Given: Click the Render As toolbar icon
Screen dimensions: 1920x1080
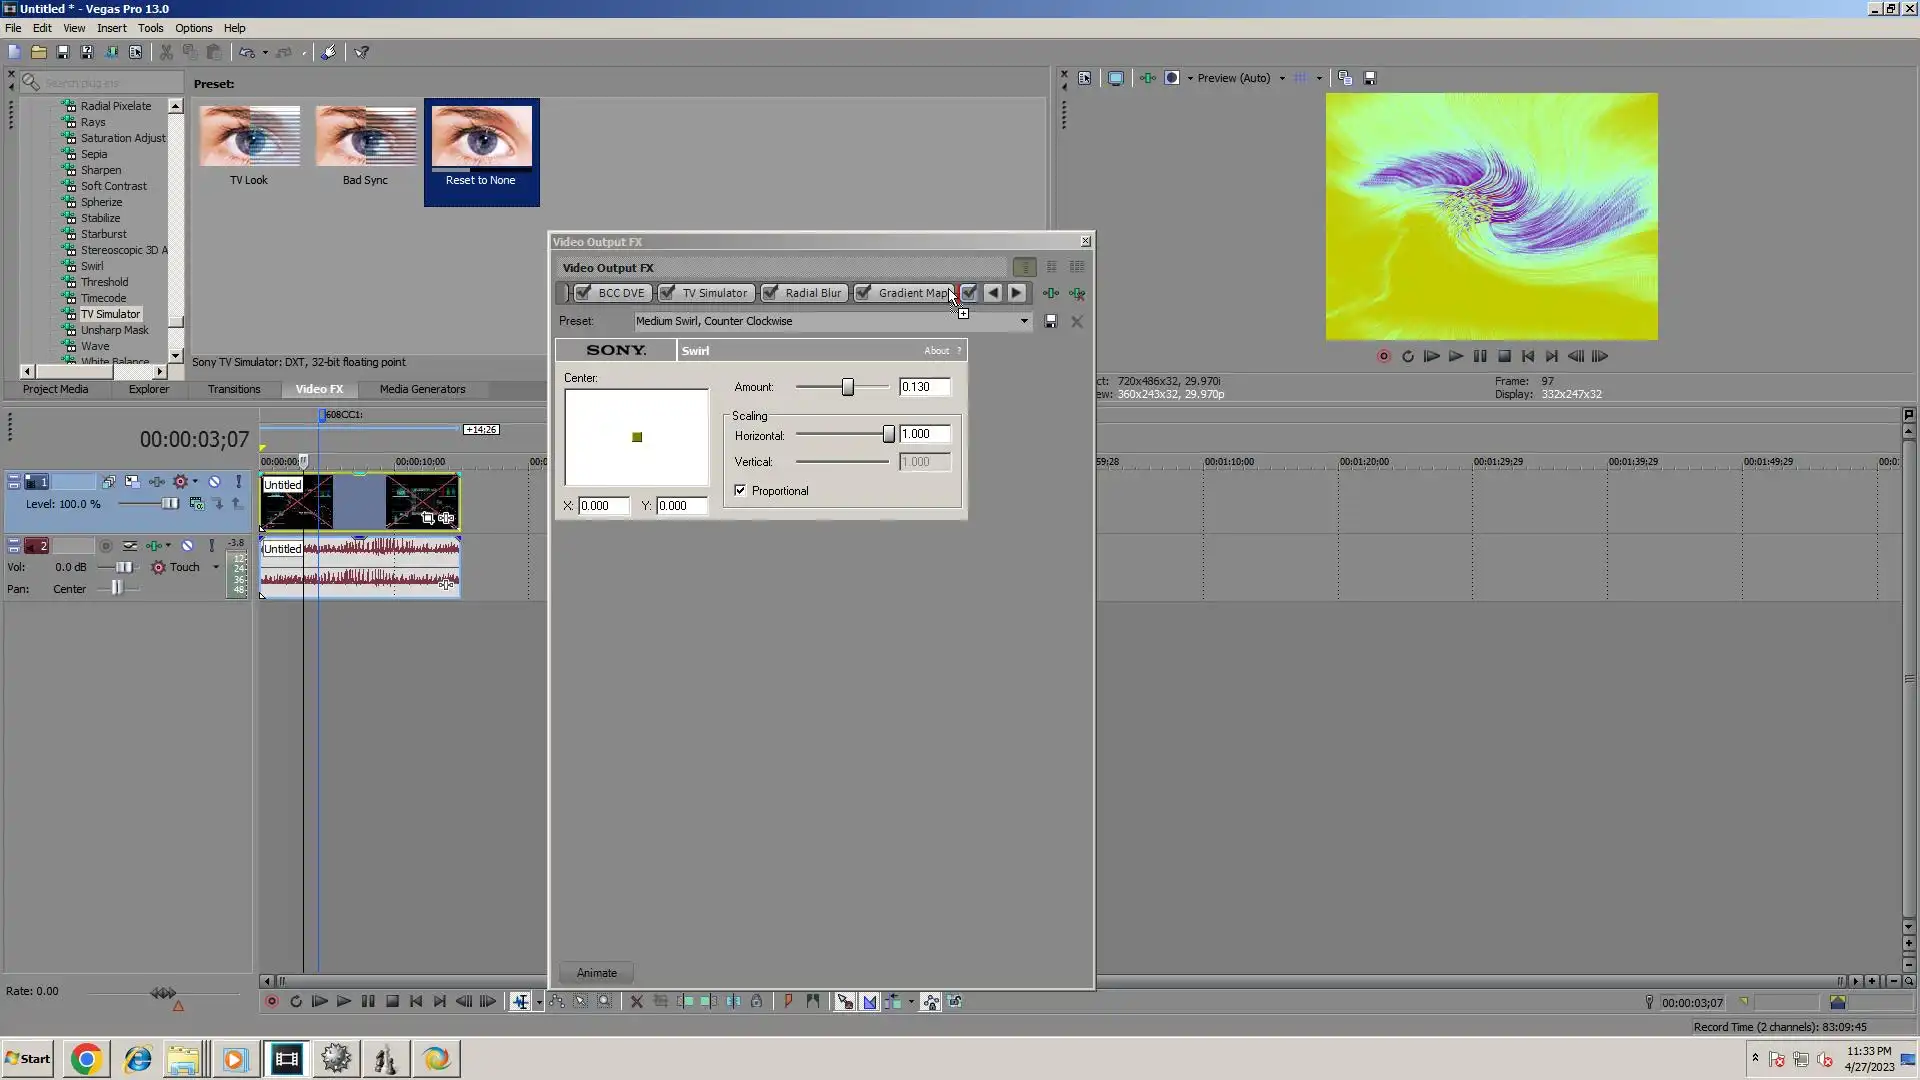Looking at the screenshot, I should 111,52.
